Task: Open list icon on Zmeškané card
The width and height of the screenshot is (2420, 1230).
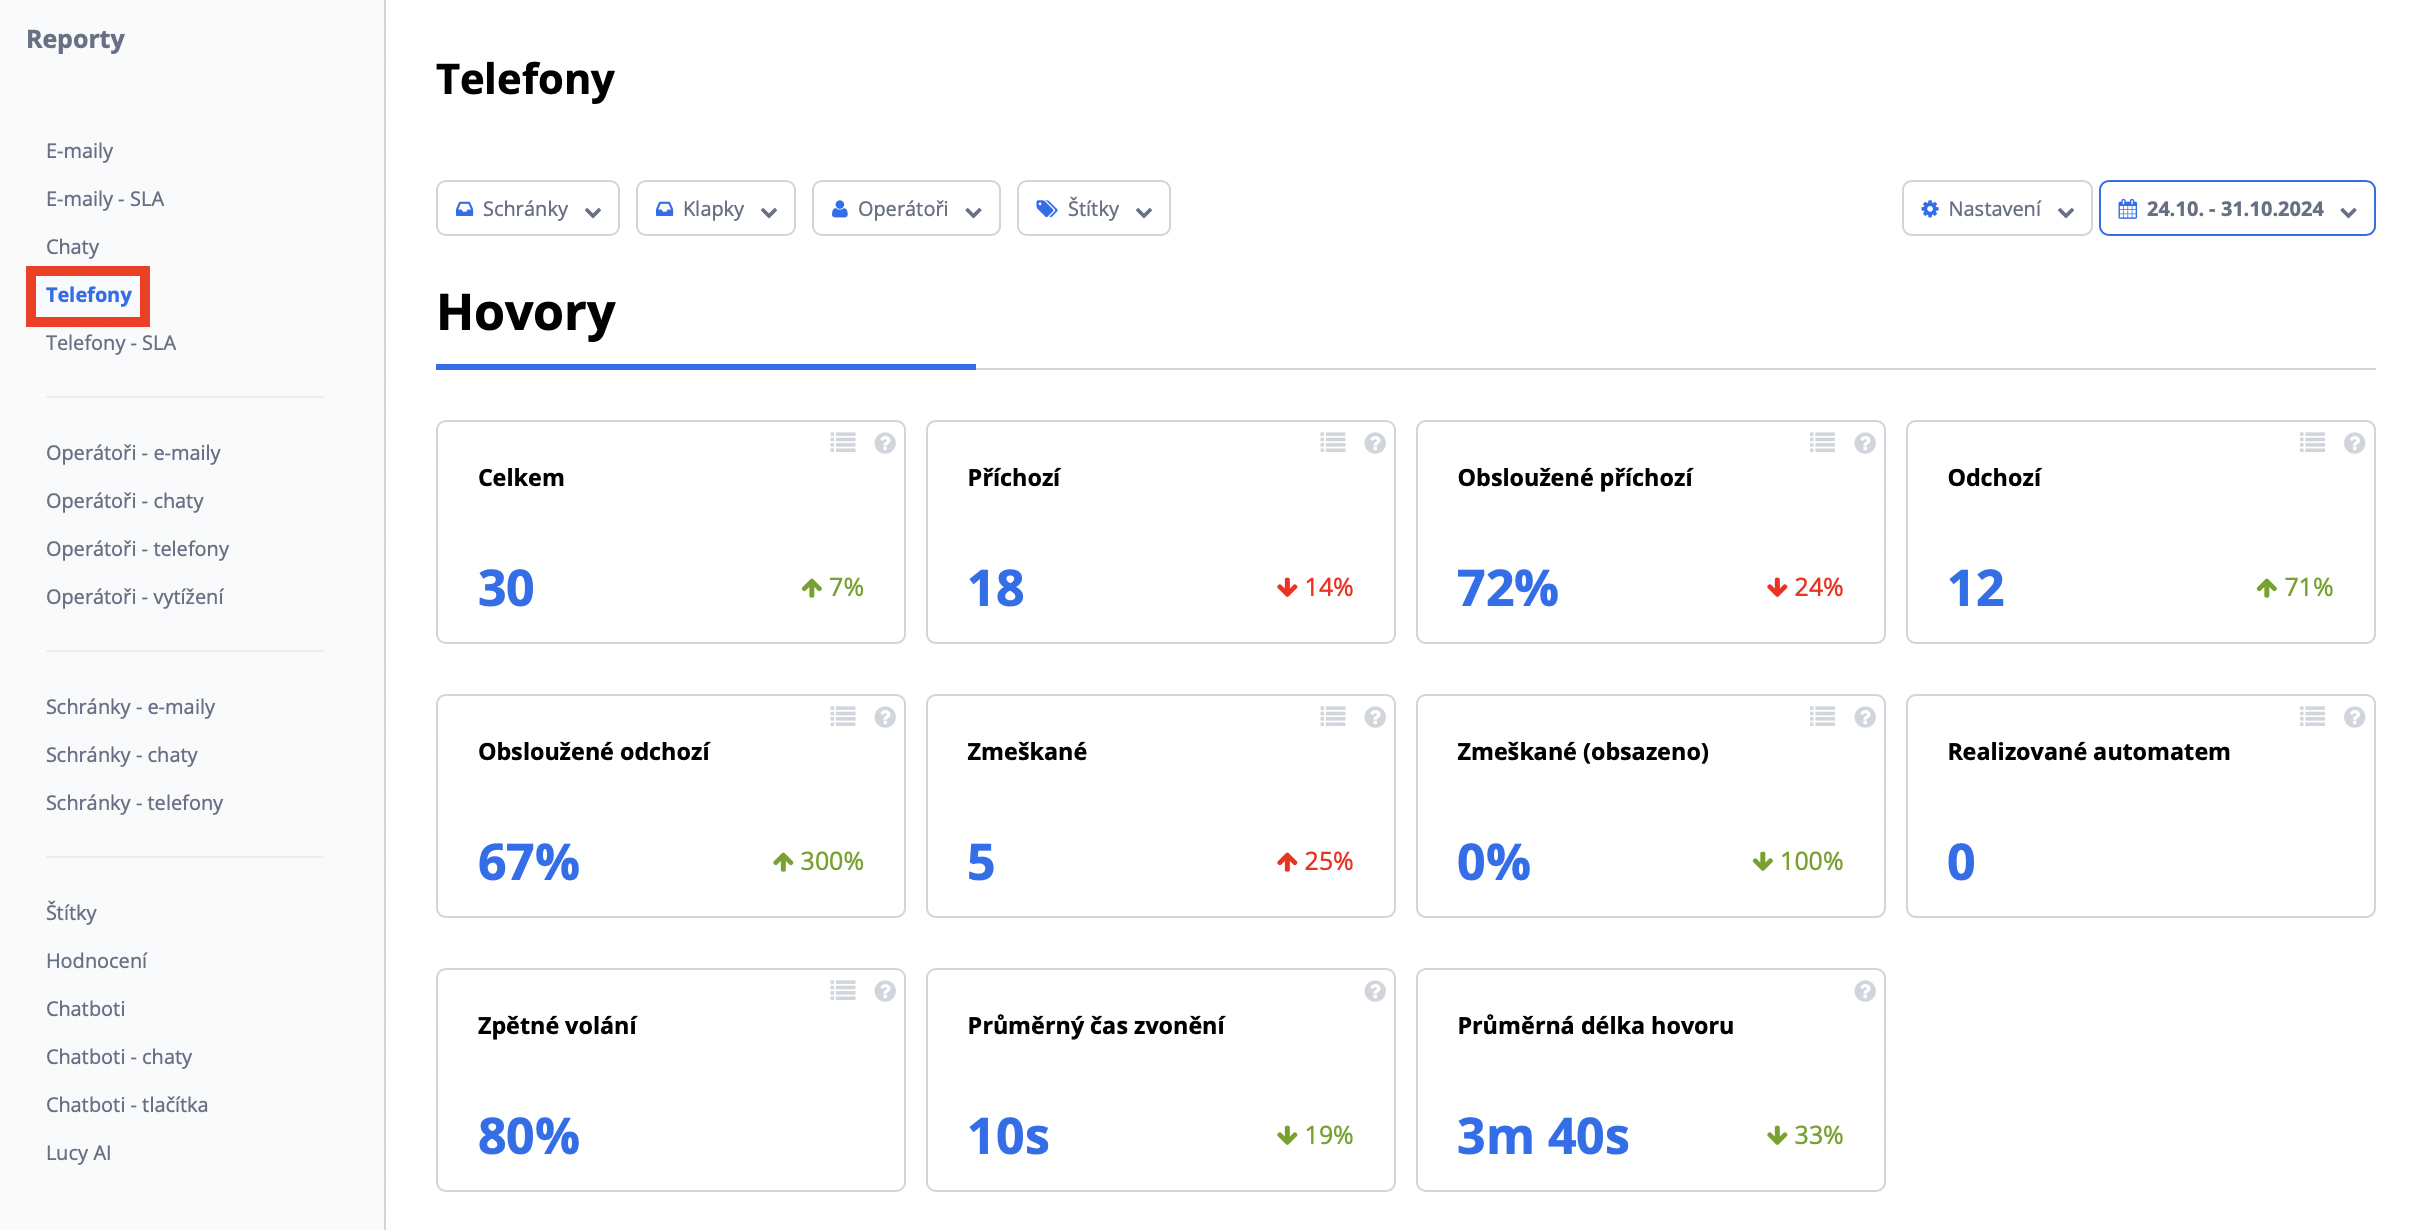Action: click(x=1333, y=717)
